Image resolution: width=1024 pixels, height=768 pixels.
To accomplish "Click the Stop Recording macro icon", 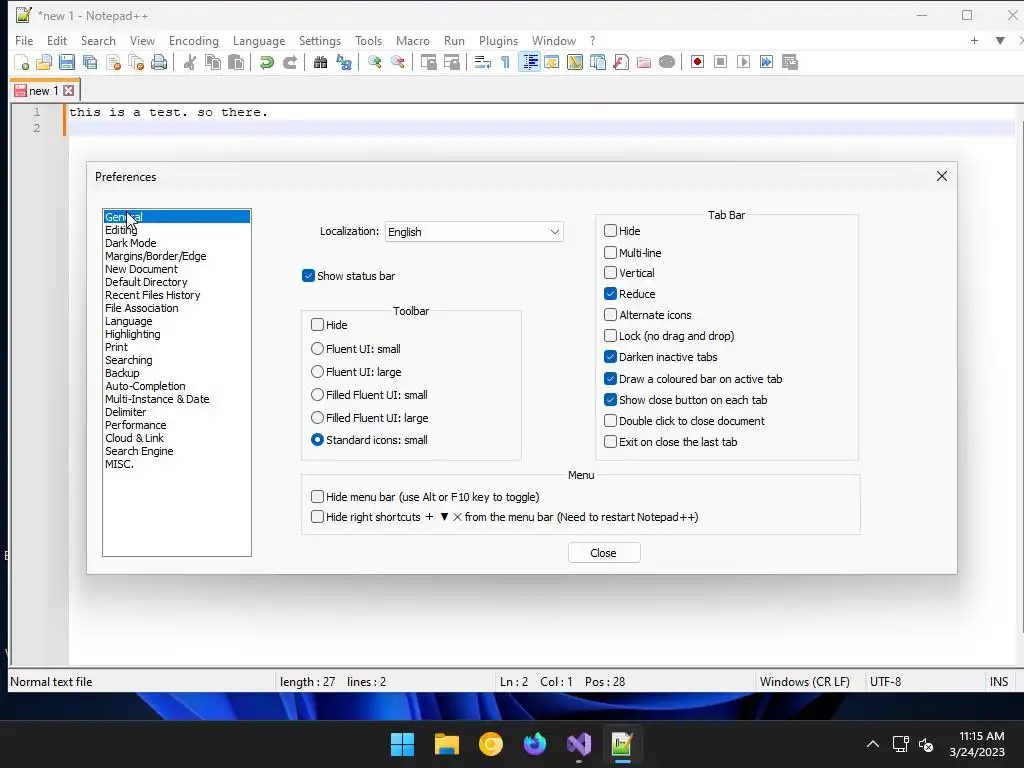I will [720, 62].
